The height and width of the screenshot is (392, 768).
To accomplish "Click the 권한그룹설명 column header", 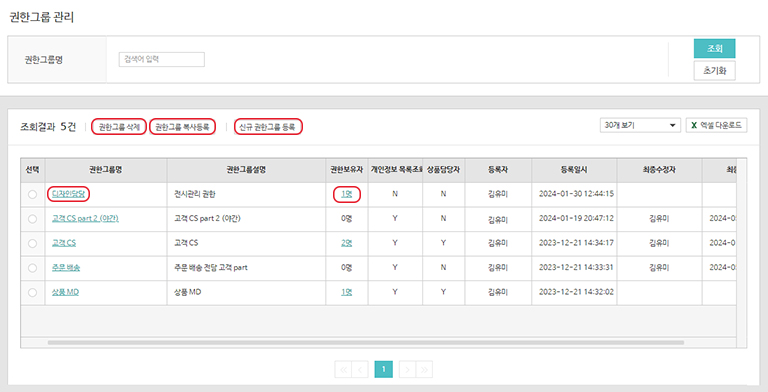I will (x=246, y=170).
